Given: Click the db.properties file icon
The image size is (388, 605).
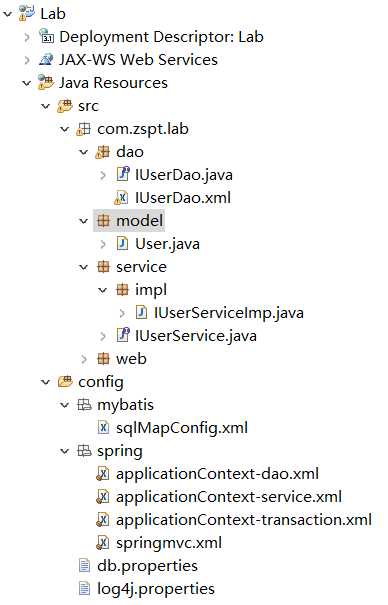Looking at the screenshot, I should [84, 566].
